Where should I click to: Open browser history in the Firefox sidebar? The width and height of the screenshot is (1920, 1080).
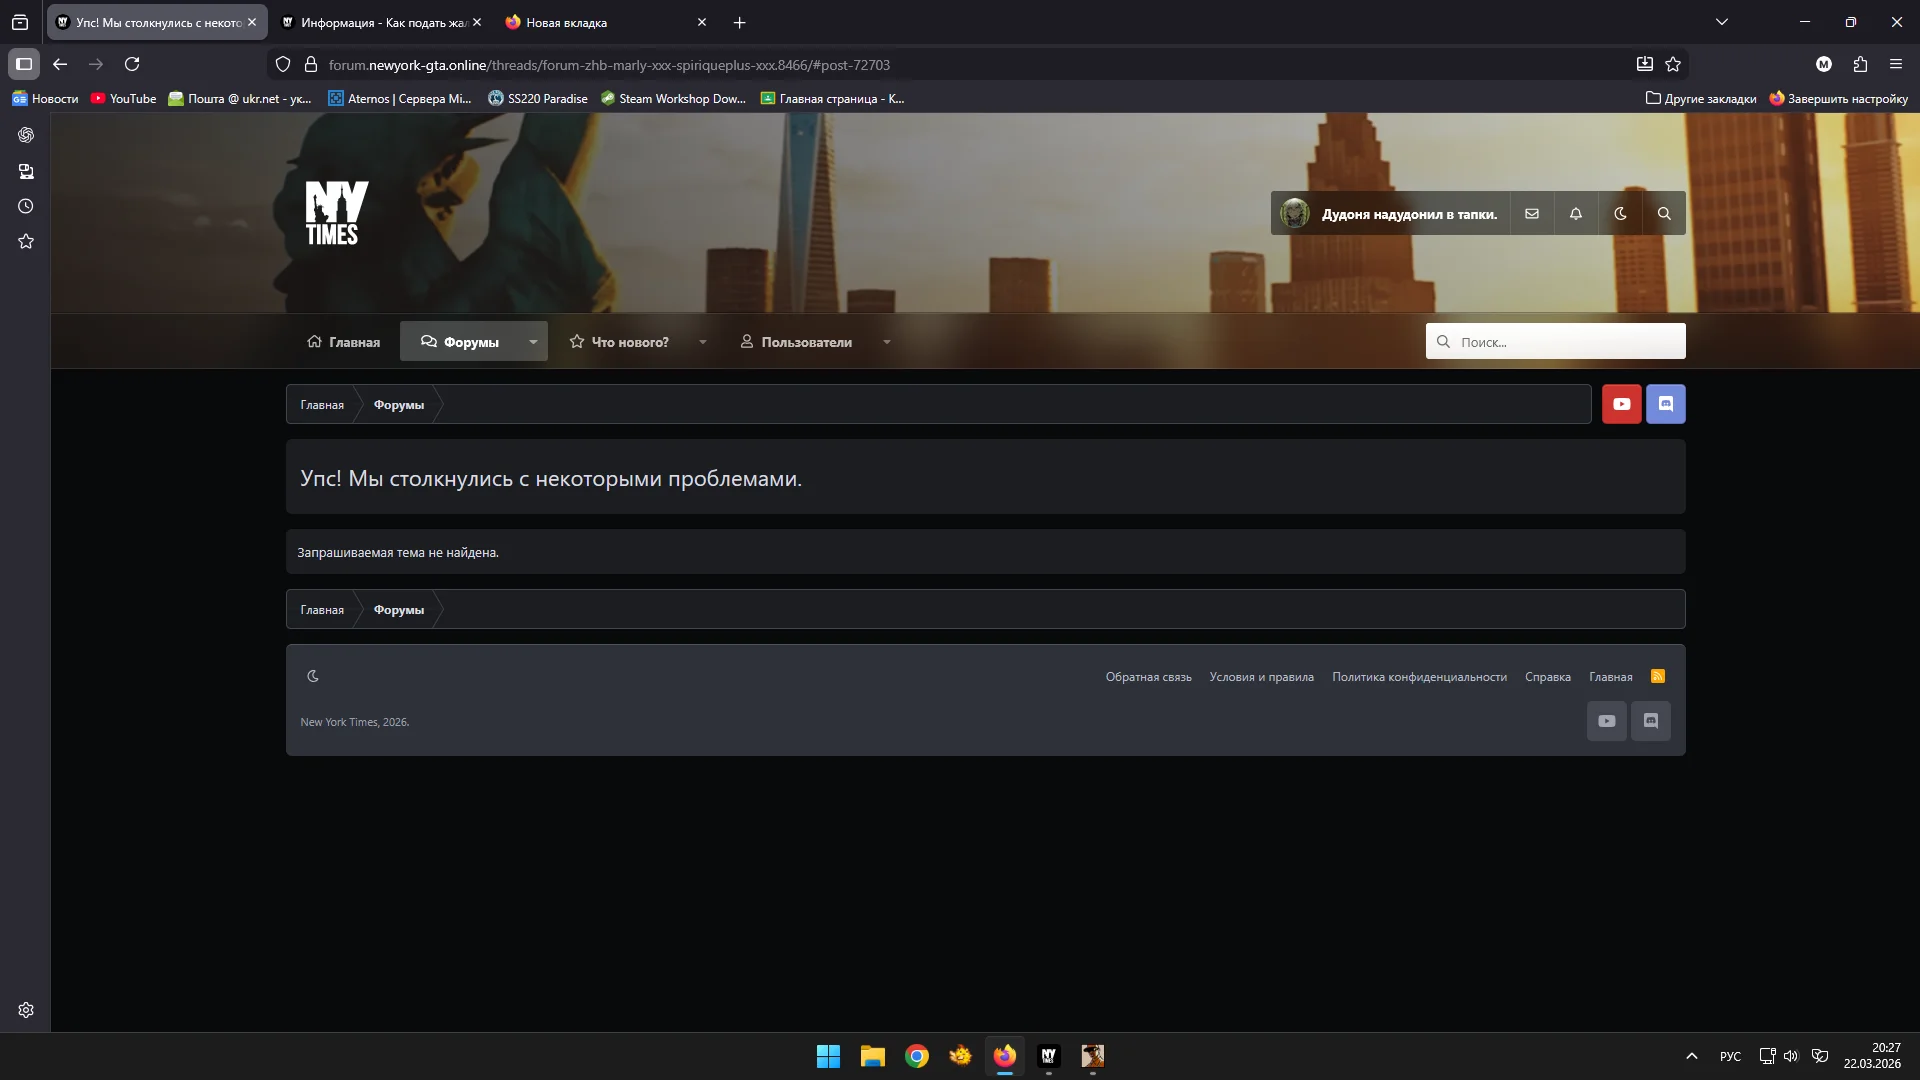[x=26, y=207]
